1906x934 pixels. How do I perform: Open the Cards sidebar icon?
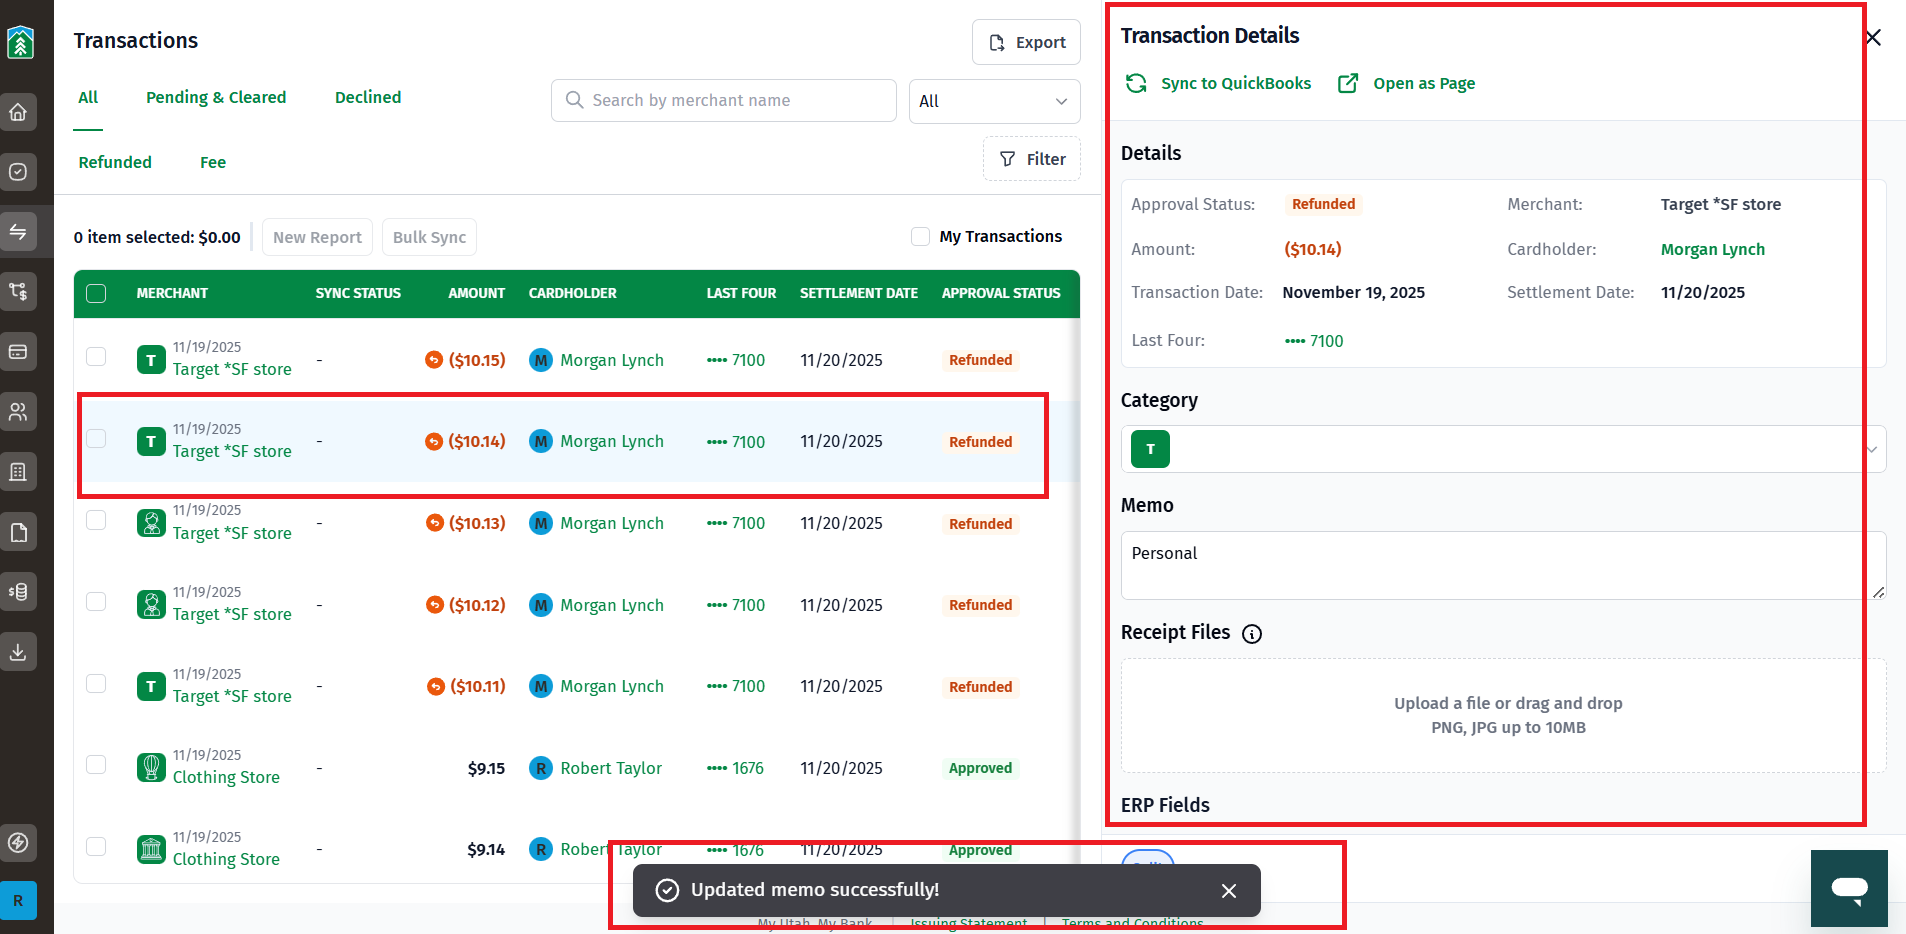(18, 352)
